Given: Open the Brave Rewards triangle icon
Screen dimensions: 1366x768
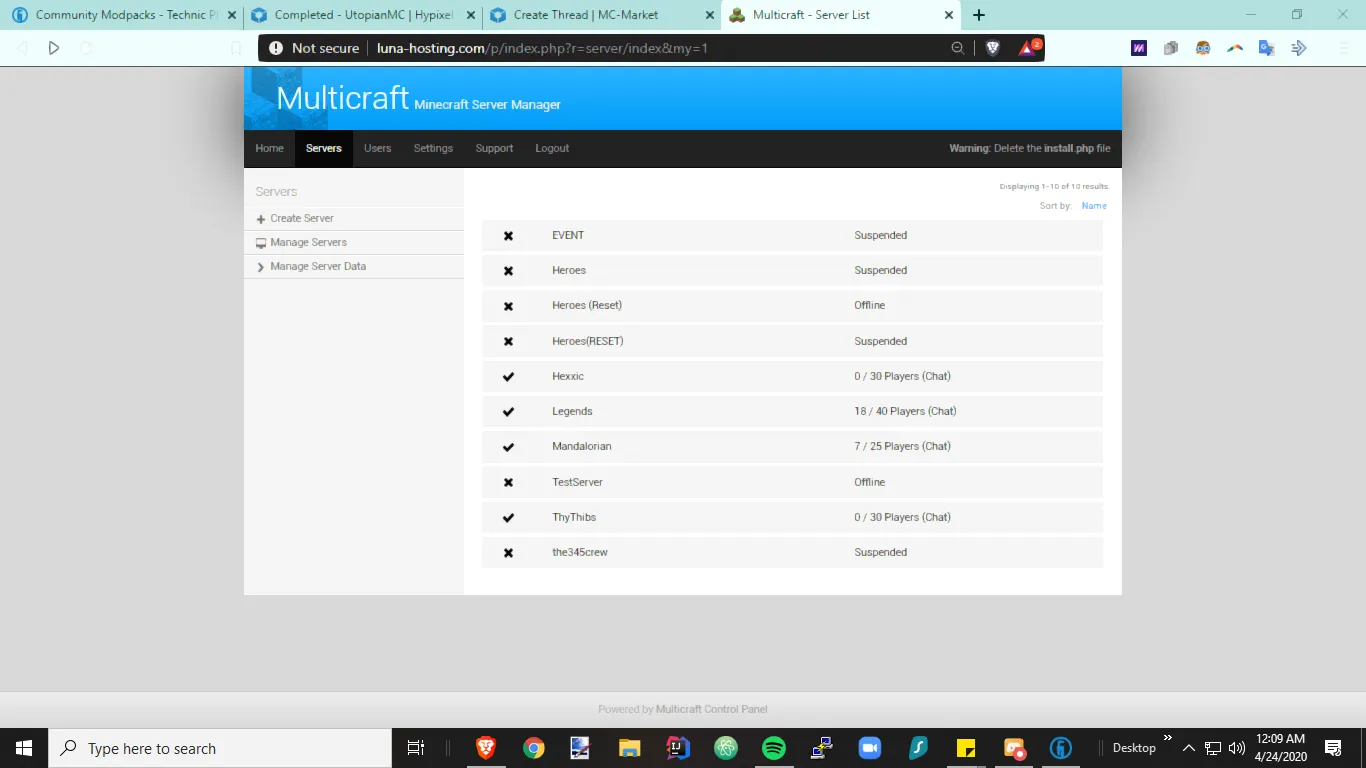Looking at the screenshot, I should (x=1029, y=47).
